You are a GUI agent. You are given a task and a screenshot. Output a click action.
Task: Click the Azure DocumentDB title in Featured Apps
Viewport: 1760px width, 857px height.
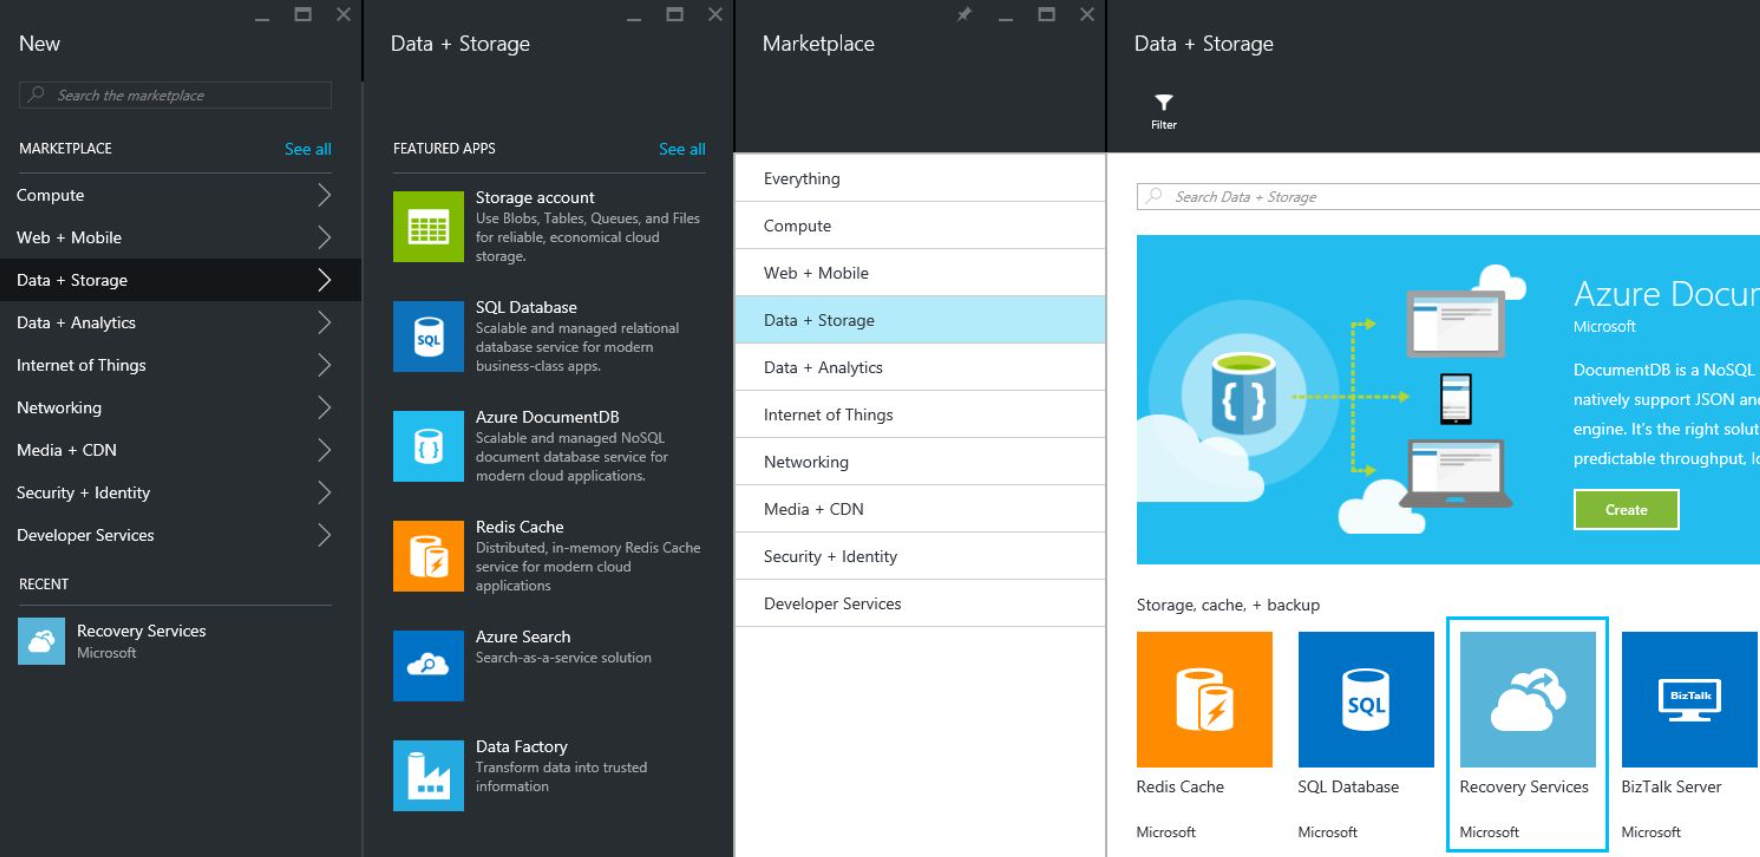point(547,416)
